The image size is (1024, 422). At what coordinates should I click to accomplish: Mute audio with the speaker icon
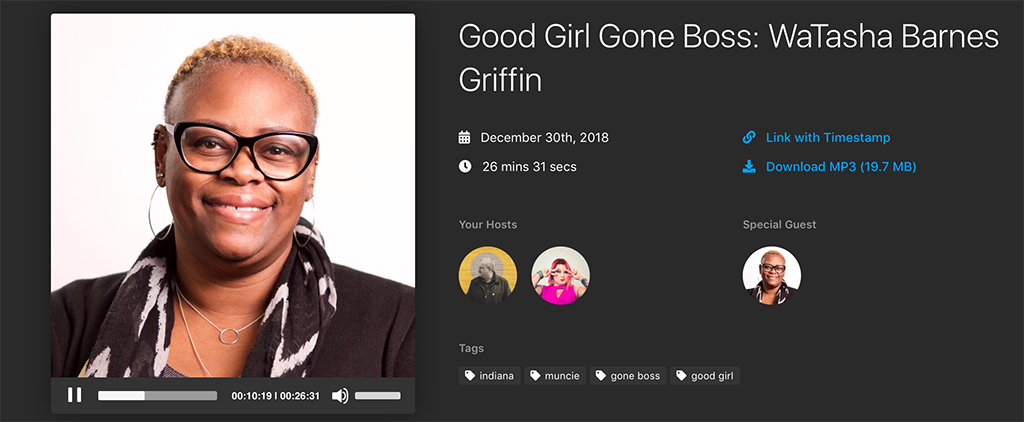(x=340, y=396)
